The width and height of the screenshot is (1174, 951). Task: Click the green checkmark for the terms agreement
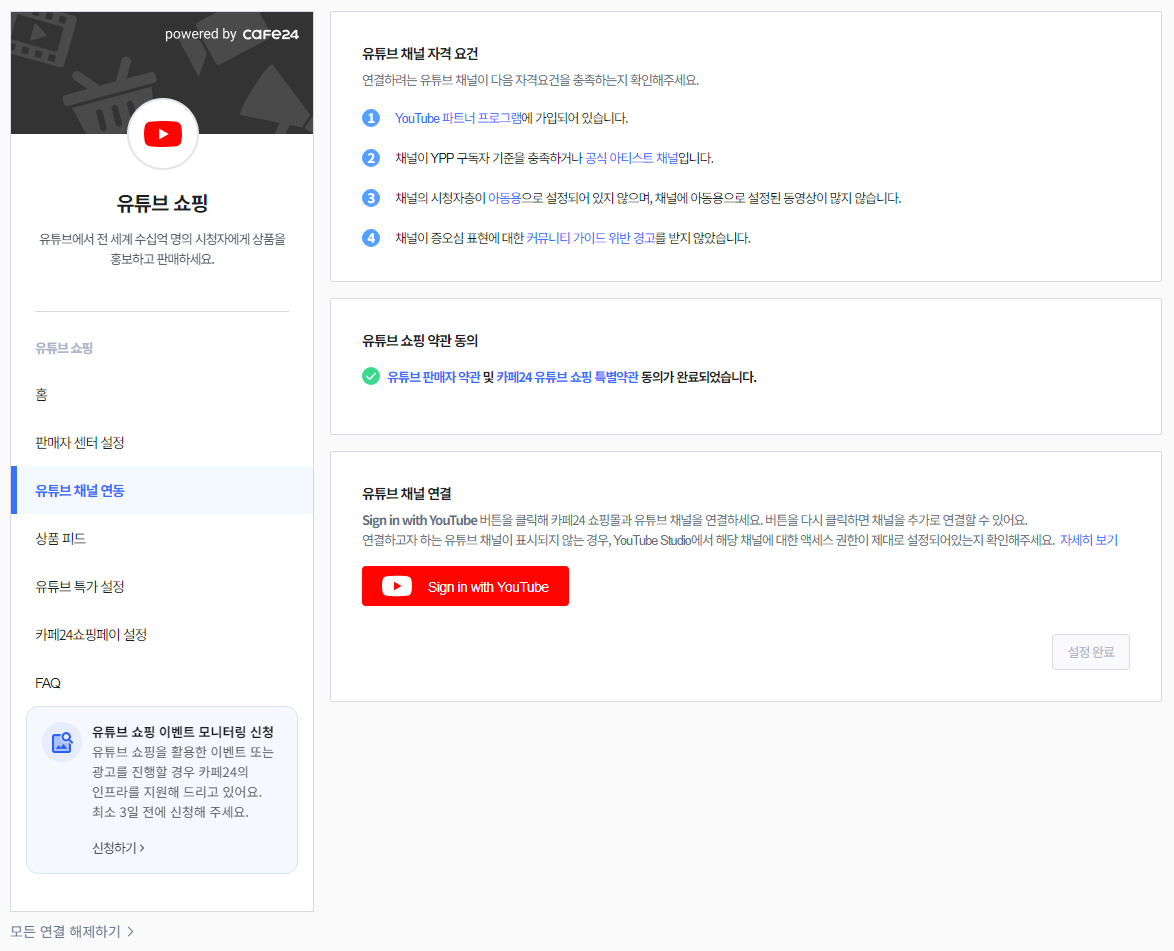pyautogui.click(x=371, y=376)
